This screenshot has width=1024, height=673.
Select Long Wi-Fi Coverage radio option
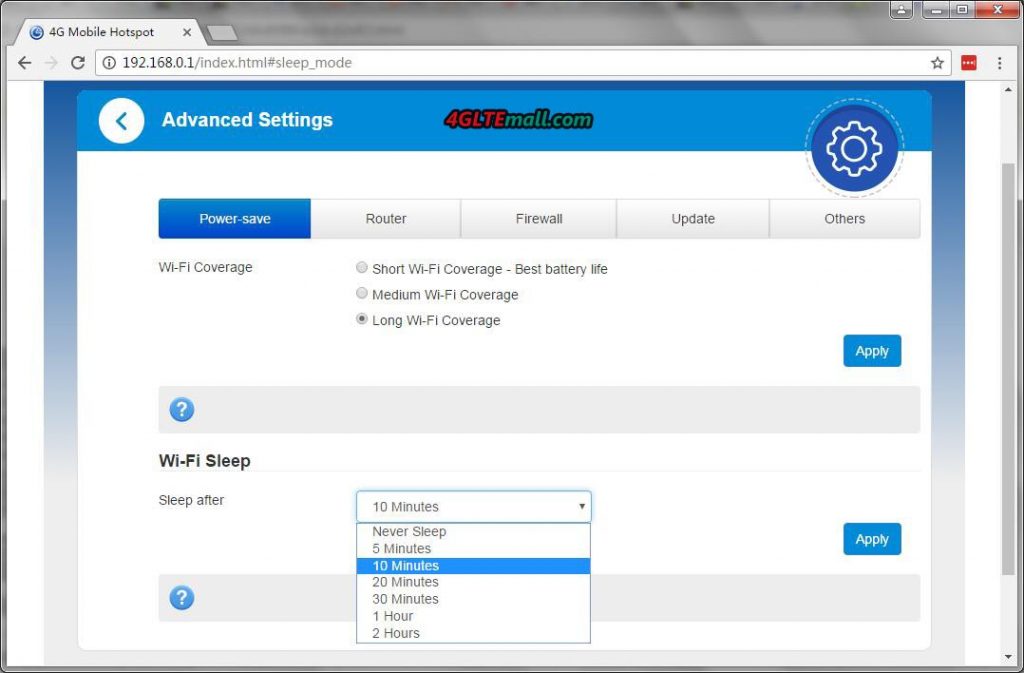[x=362, y=320]
